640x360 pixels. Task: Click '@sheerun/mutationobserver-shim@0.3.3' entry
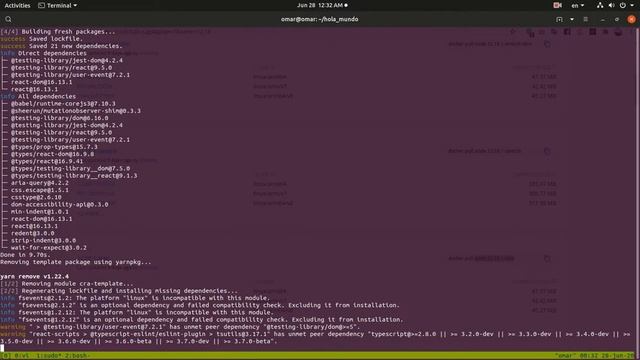[76, 111]
